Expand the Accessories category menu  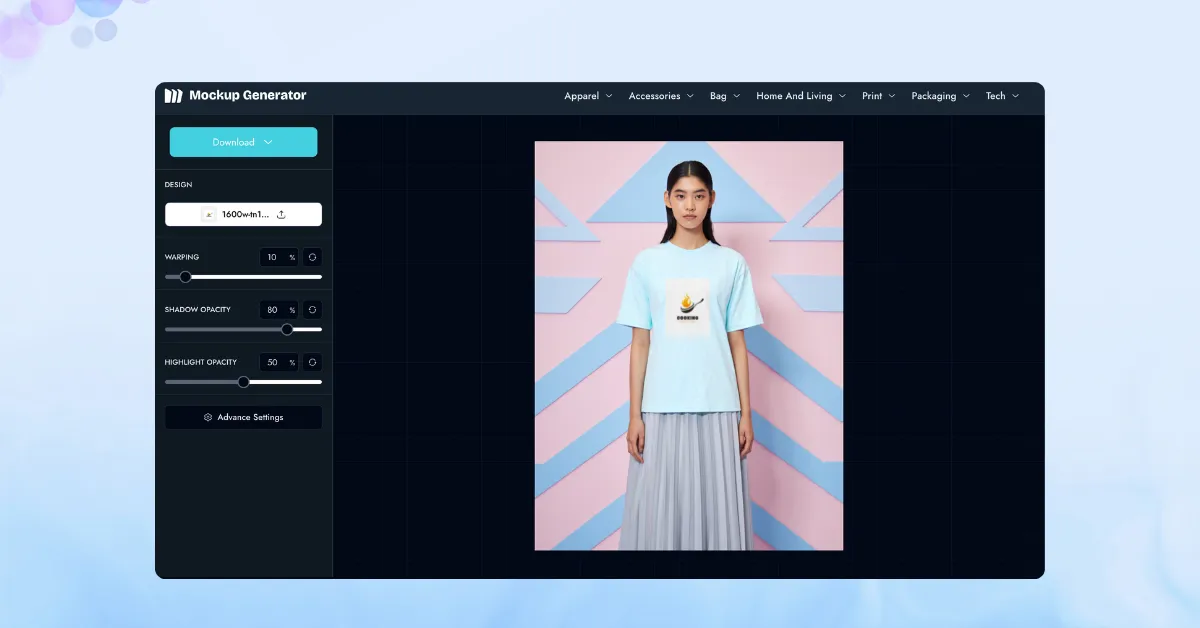tap(660, 96)
